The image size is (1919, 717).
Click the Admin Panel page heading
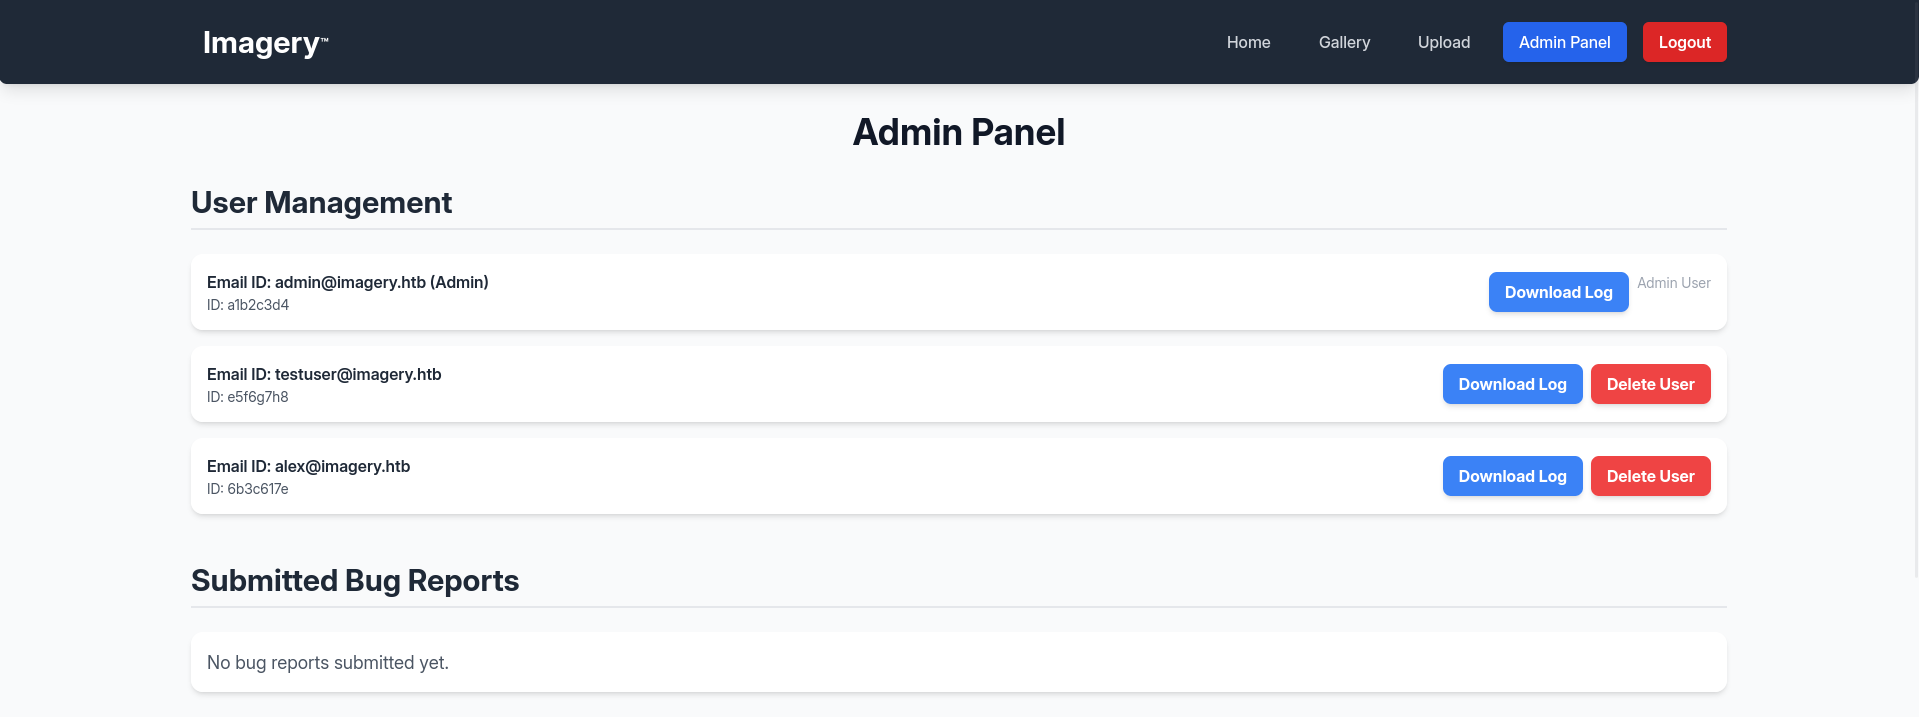tap(958, 132)
